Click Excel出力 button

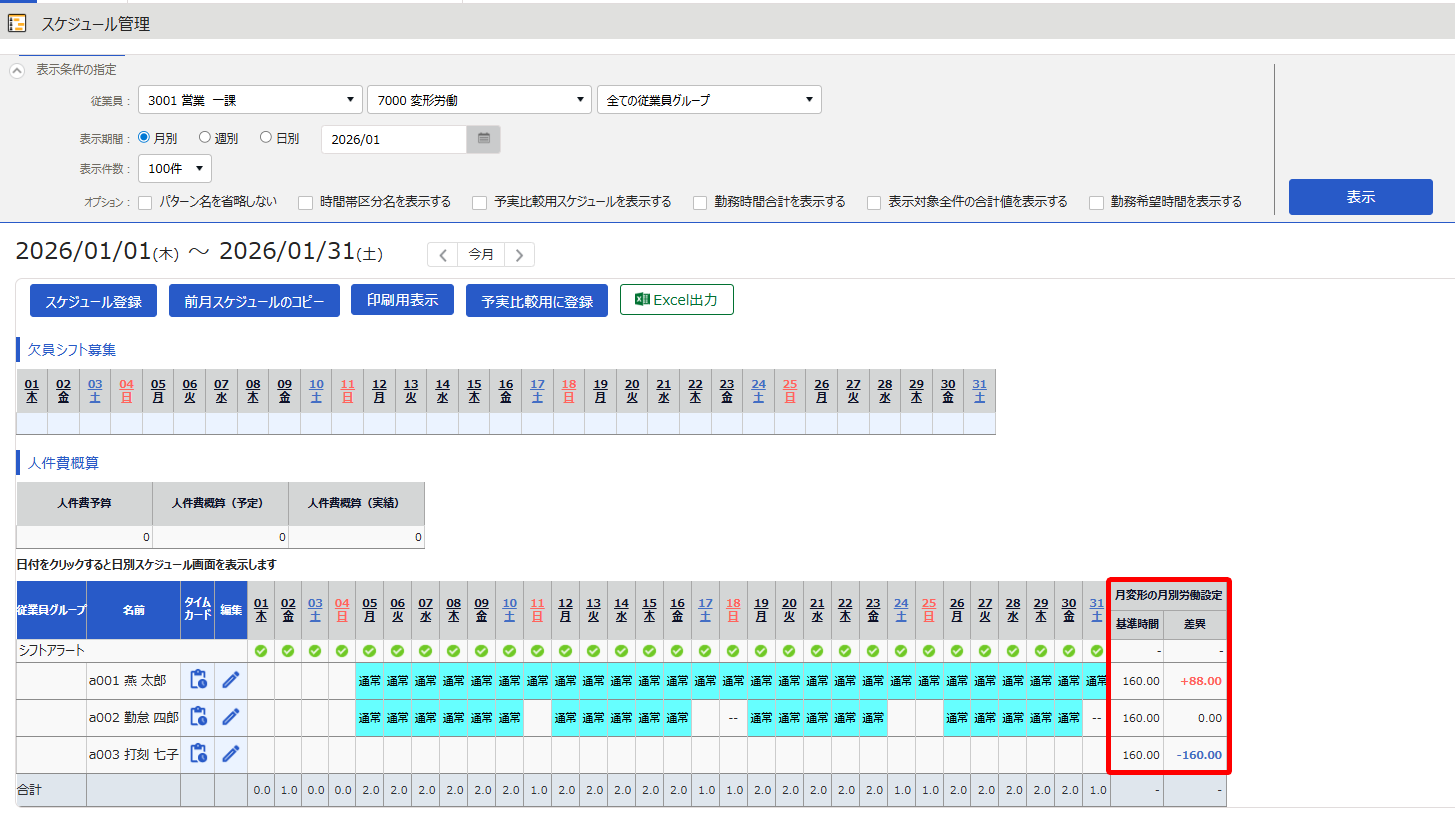[x=677, y=300]
